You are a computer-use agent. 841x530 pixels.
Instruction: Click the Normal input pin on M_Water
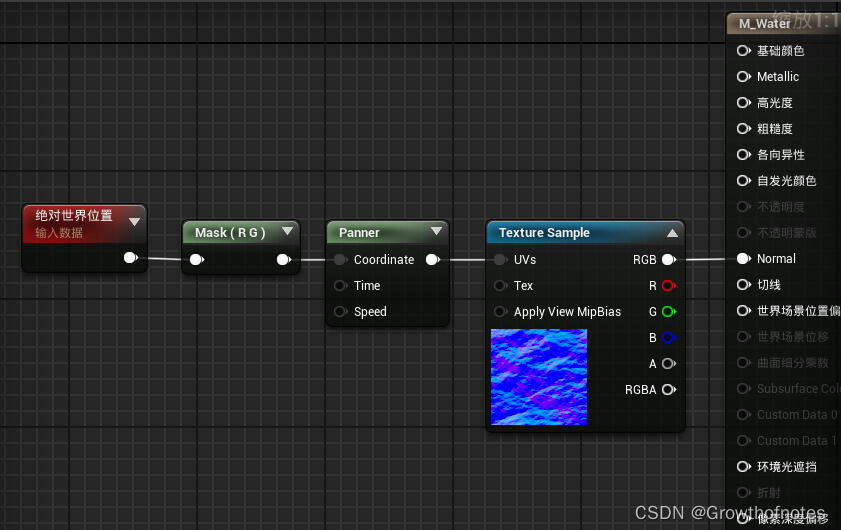pyautogui.click(x=743, y=259)
